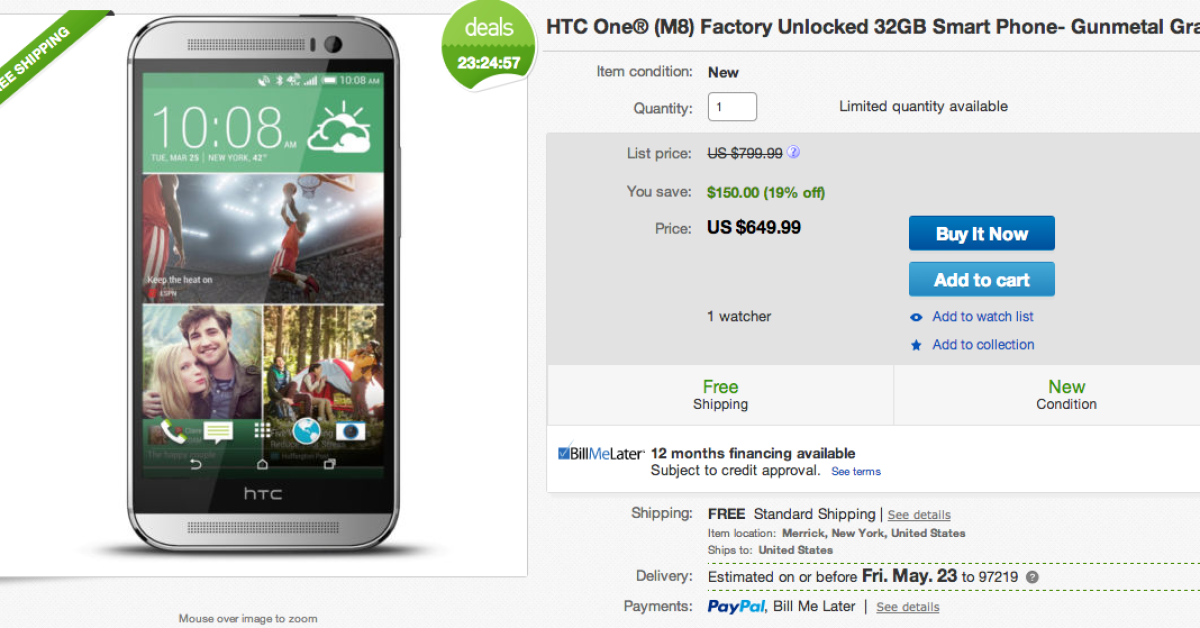The image size is (1200, 628).
Task: Click the BillMeLater logo
Action: click(x=601, y=454)
